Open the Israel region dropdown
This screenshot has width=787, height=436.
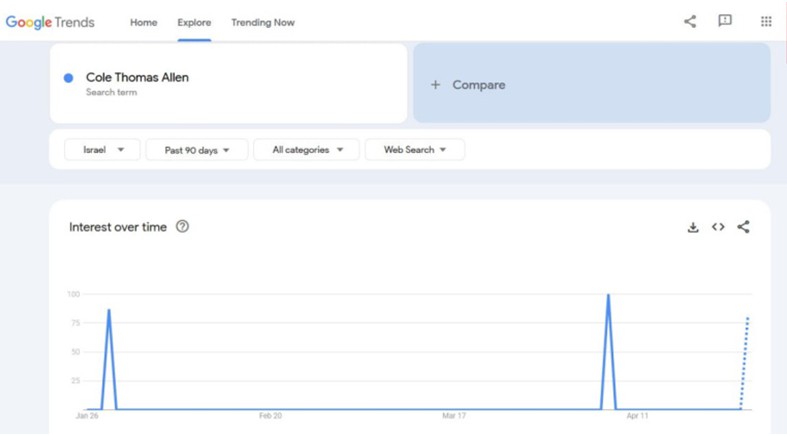click(102, 150)
